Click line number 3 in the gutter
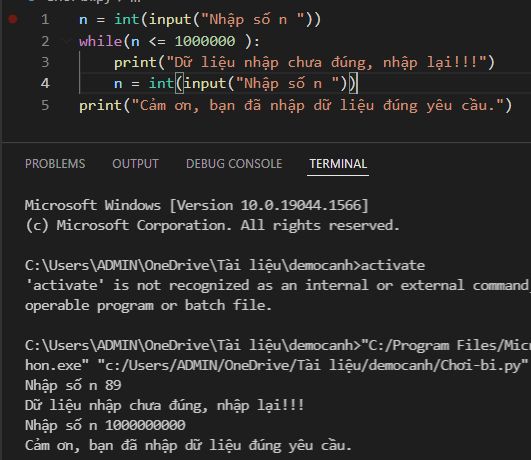The width and height of the screenshot is (531, 460). (x=45, y=62)
